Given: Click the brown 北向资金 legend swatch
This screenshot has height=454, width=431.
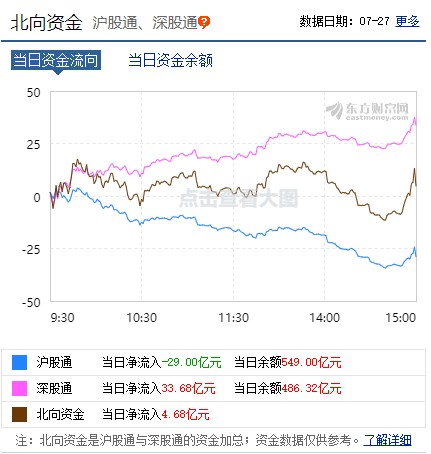Looking at the screenshot, I should [19, 414].
